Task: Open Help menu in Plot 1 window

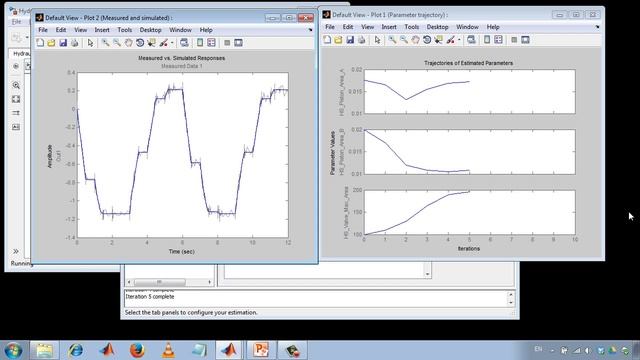Action: [493, 27]
